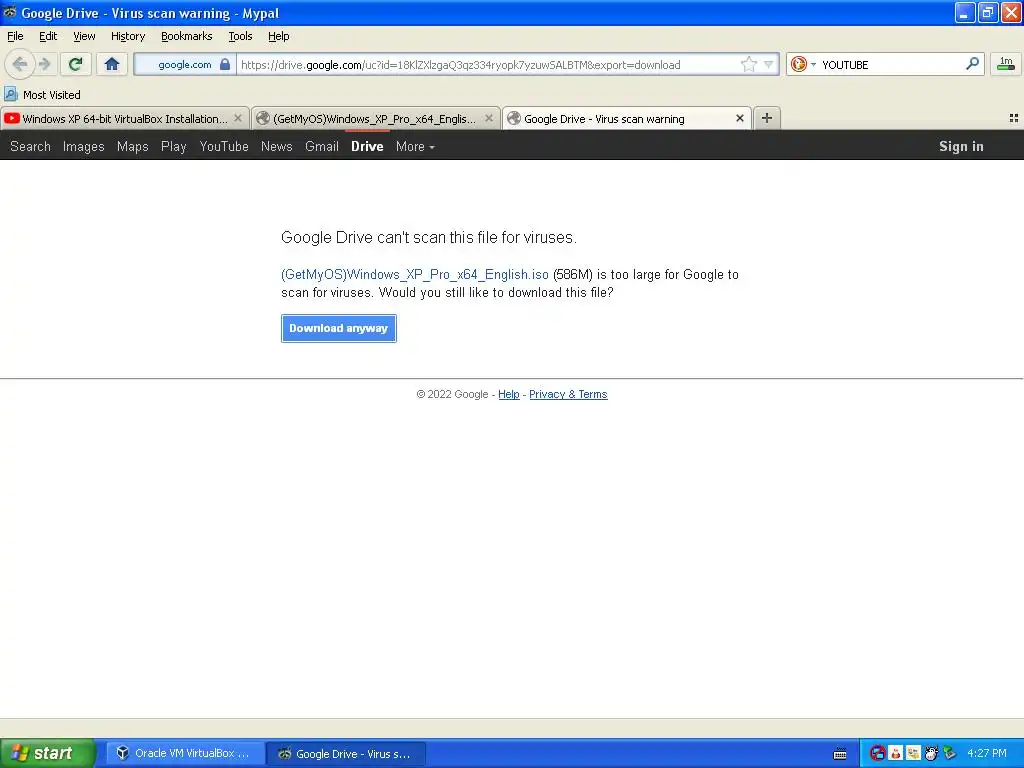Image resolution: width=1024 pixels, height=768 pixels.
Task: Click the forward navigation arrow
Action: tap(44, 64)
